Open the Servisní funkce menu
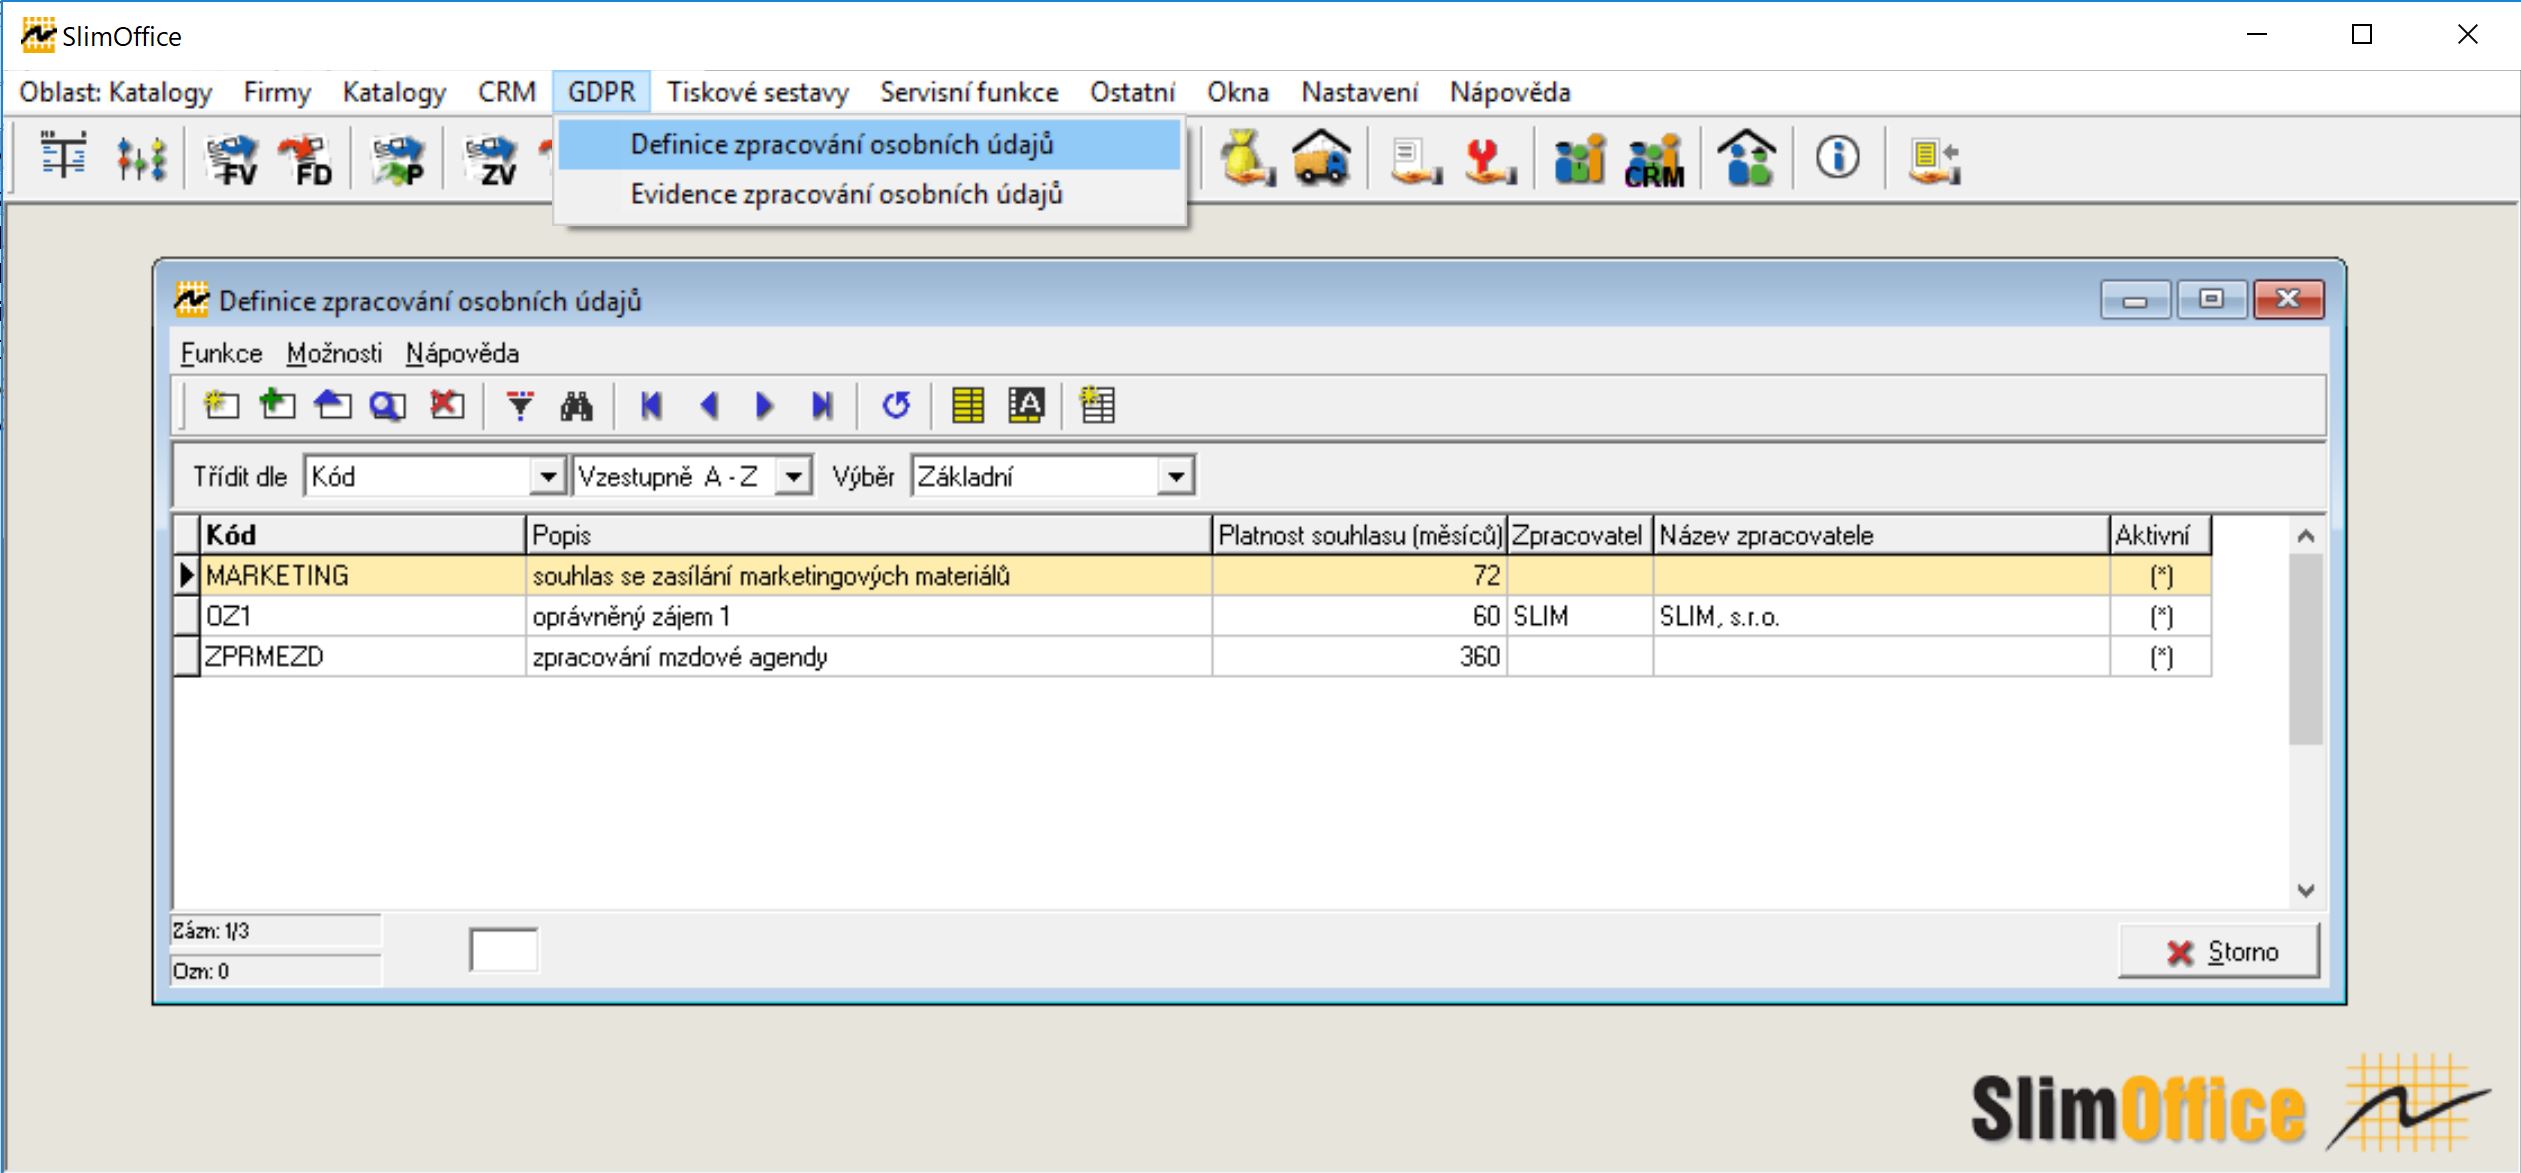This screenshot has width=2521, height=1173. pyautogui.click(x=969, y=92)
